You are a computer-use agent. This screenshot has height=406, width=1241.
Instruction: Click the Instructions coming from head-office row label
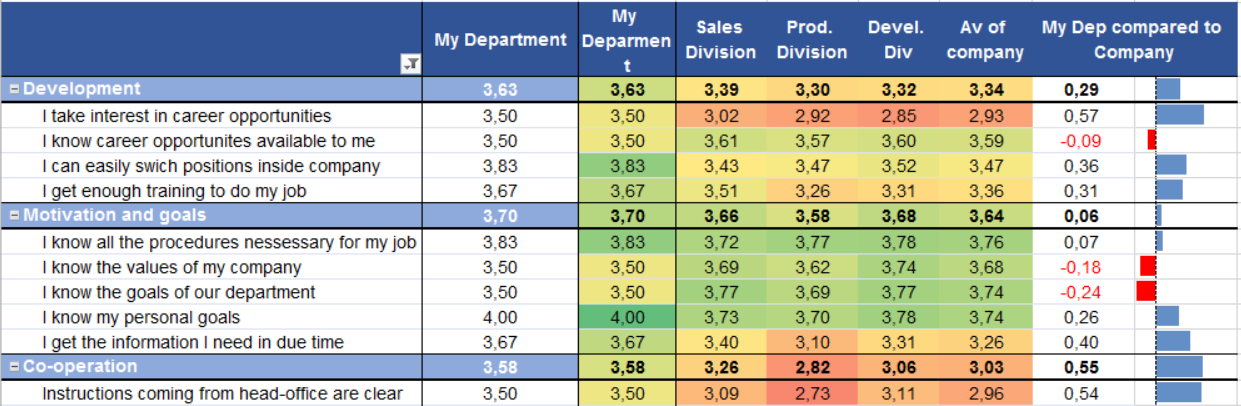point(222,393)
